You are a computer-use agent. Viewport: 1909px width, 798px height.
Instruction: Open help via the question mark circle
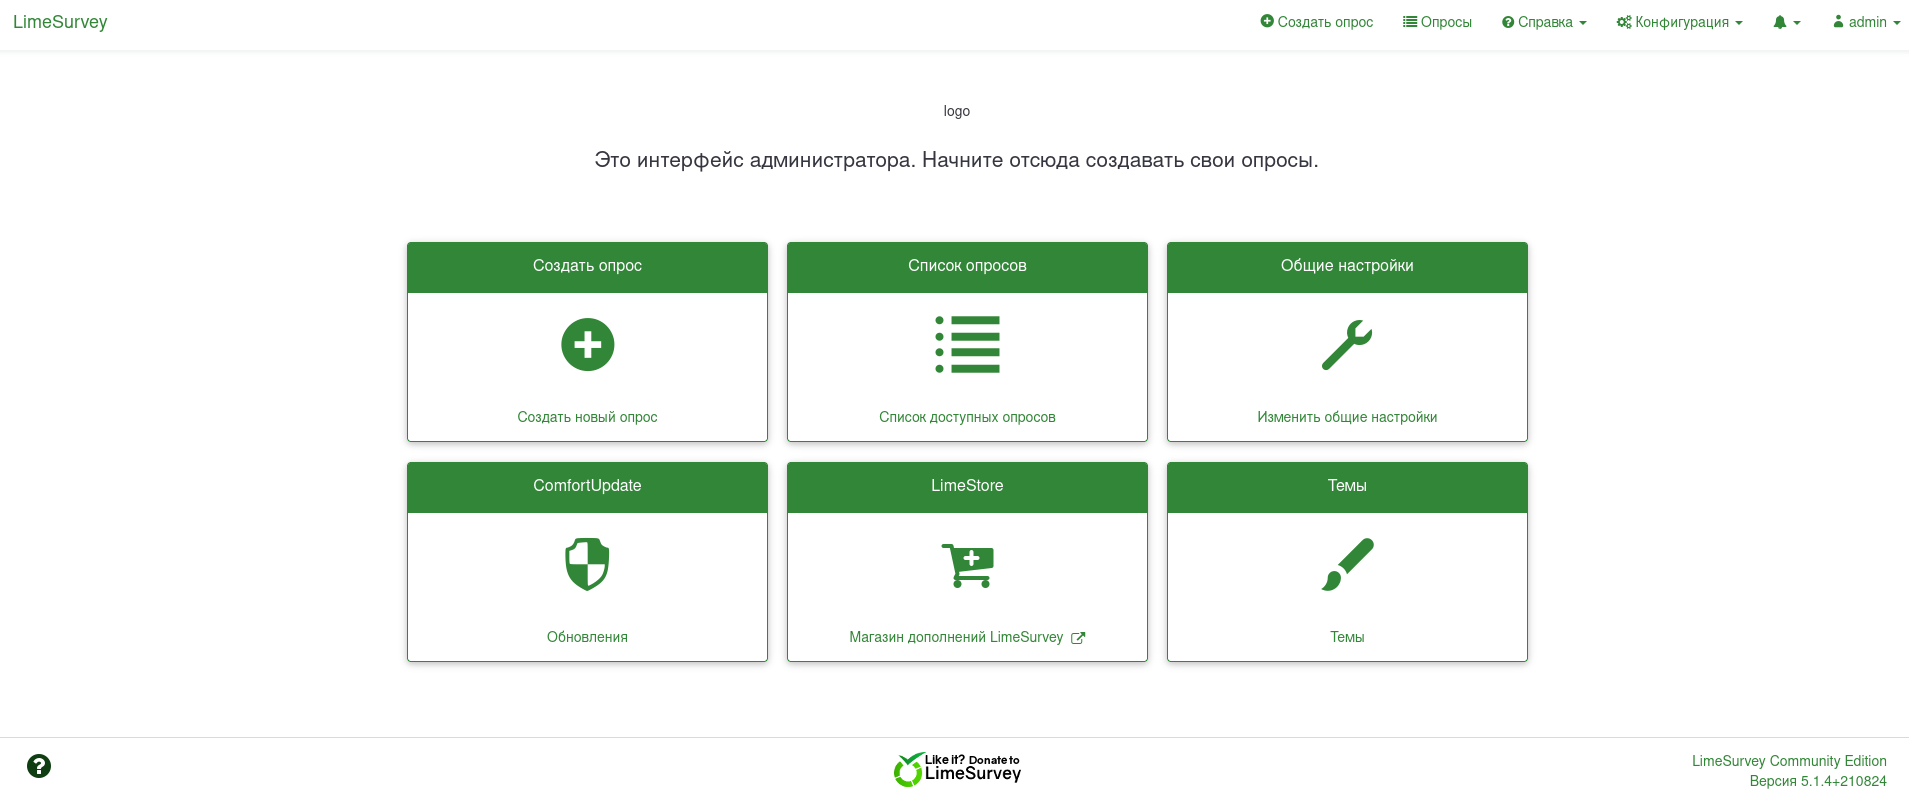pyautogui.click(x=39, y=766)
